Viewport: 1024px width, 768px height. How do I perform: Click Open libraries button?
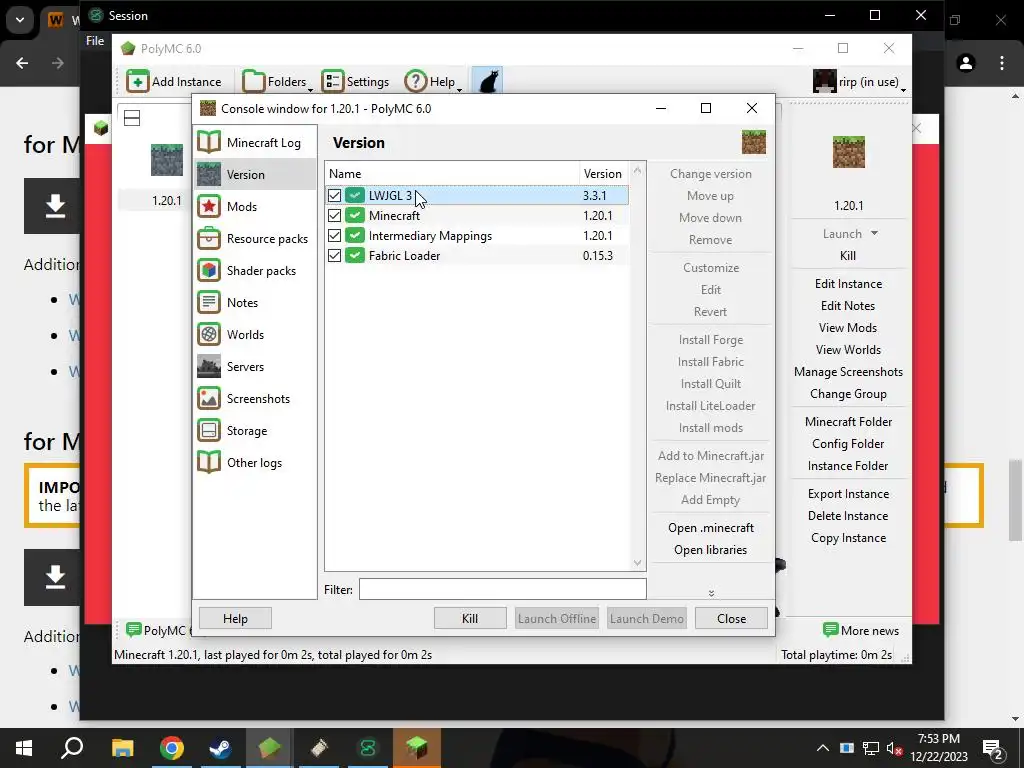click(x=711, y=550)
